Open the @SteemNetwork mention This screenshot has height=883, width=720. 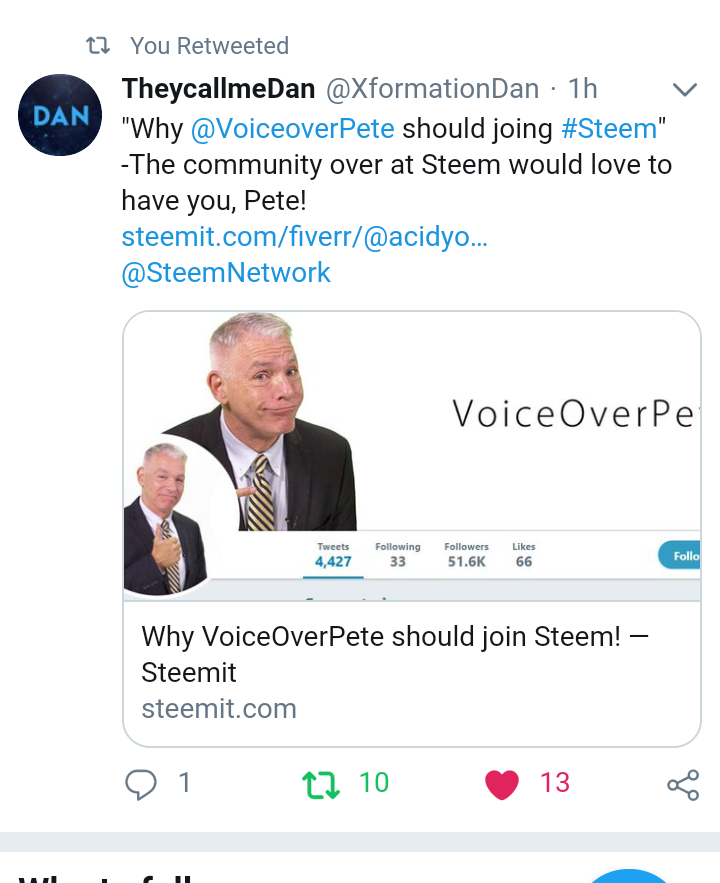(x=226, y=273)
